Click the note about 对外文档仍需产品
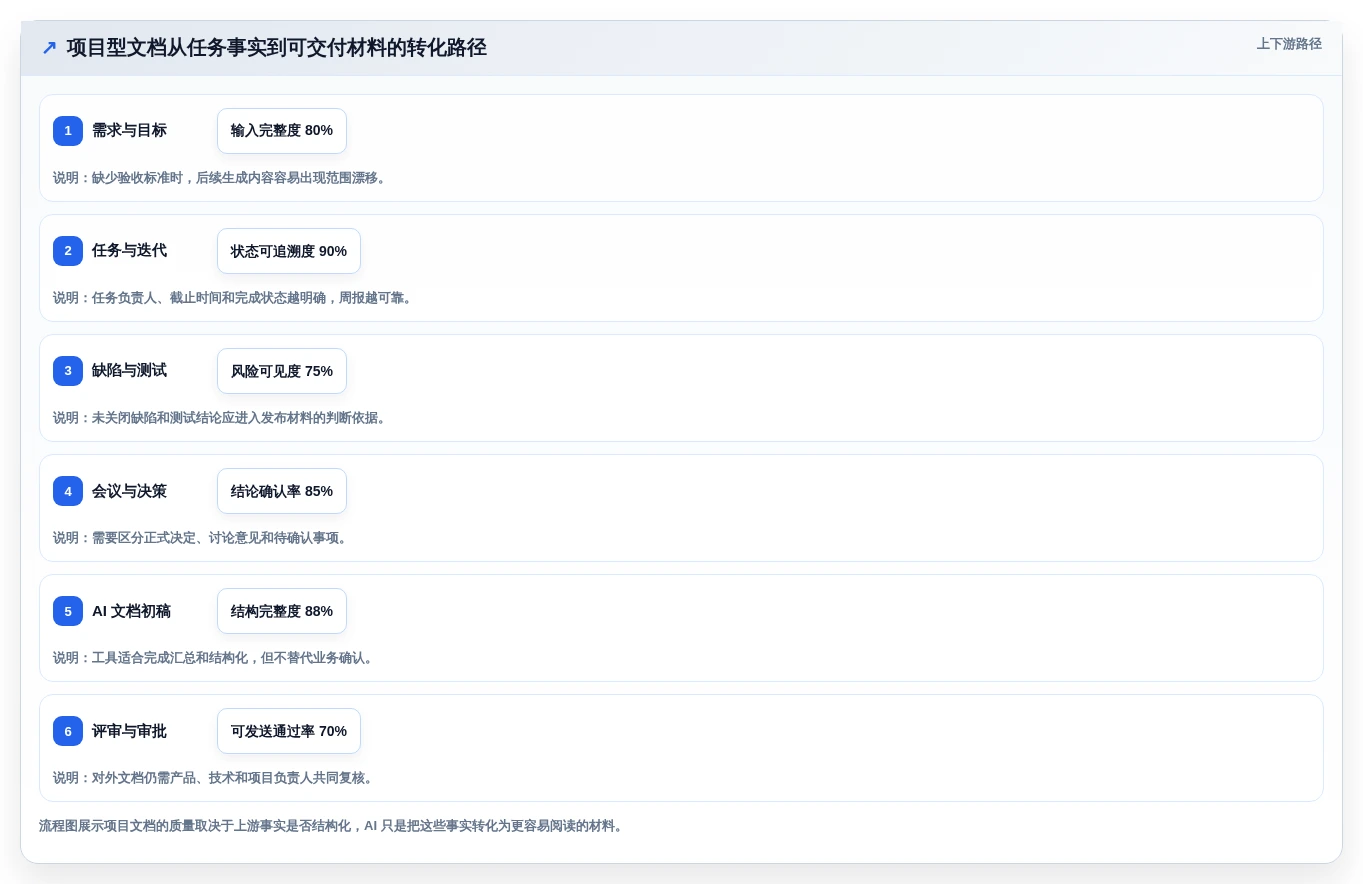Screen dimensions: 1363x884 [215, 778]
